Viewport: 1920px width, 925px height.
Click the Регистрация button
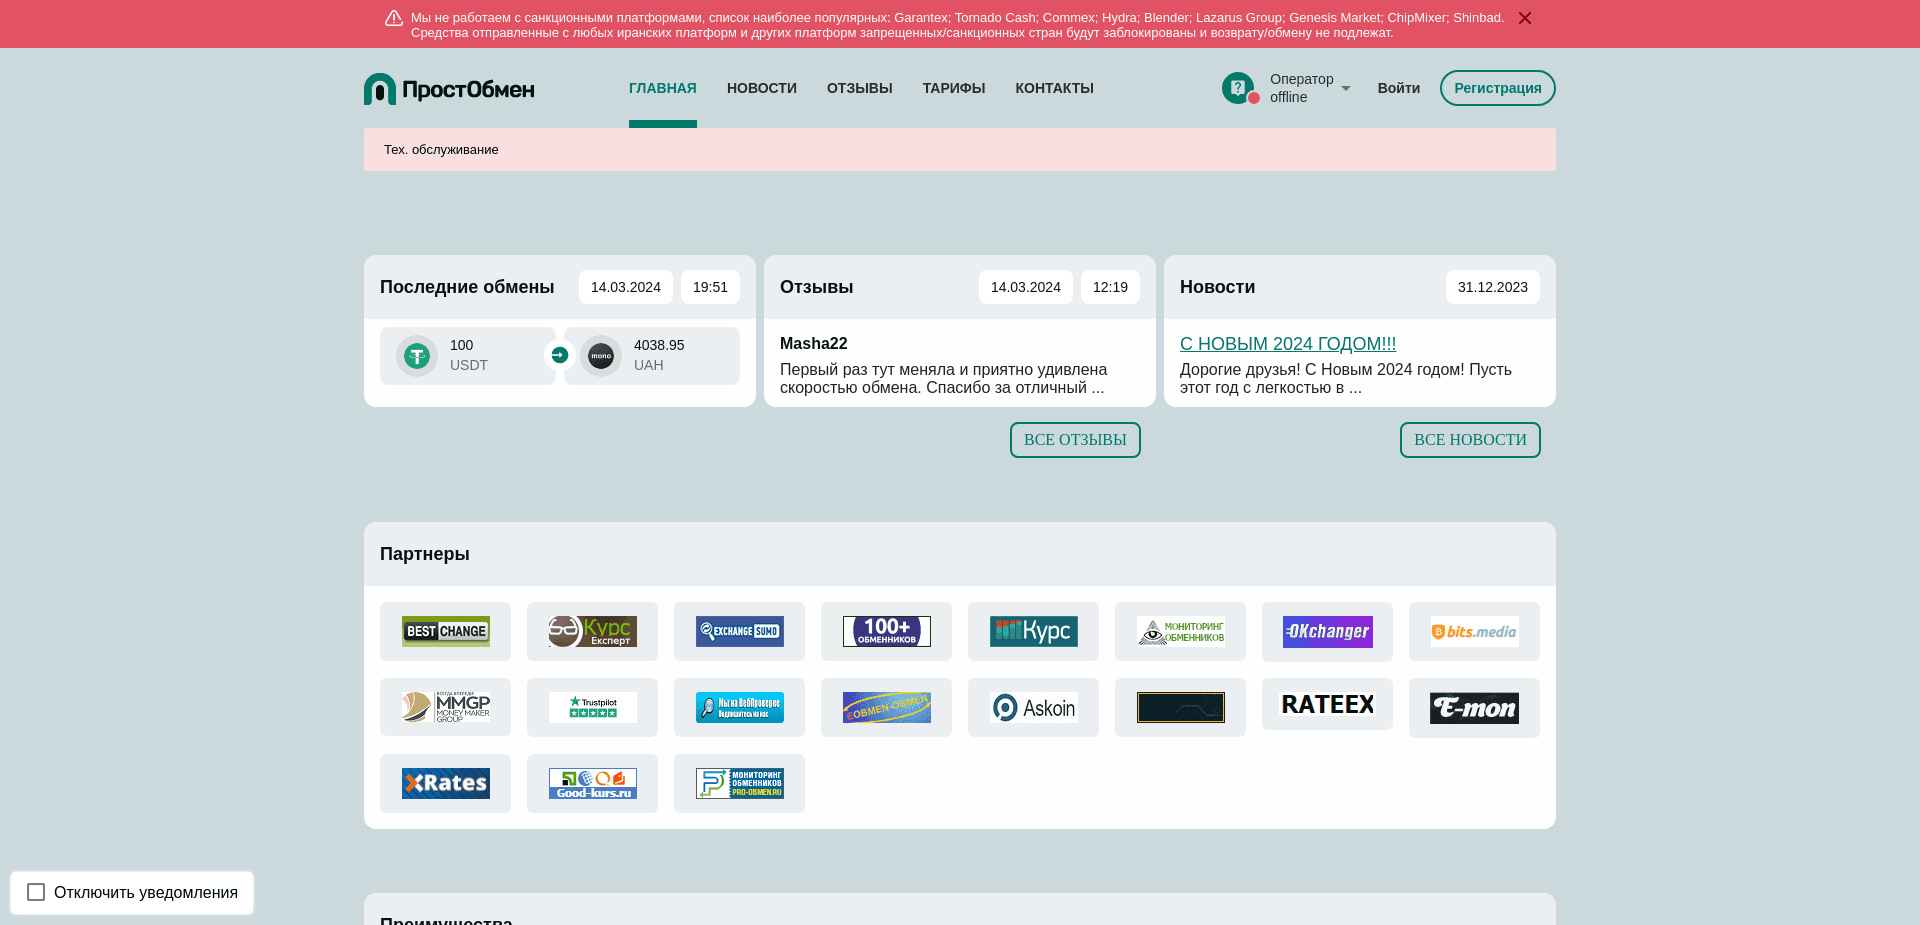tap(1497, 88)
